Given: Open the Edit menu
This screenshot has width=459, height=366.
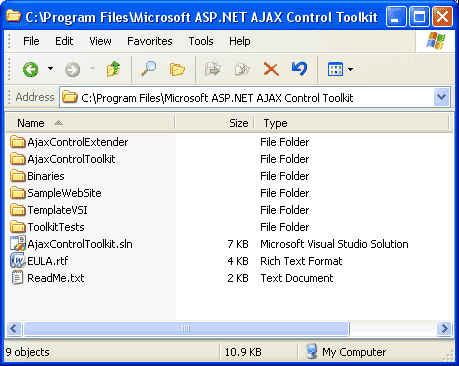Looking at the screenshot, I should (x=64, y=41).
